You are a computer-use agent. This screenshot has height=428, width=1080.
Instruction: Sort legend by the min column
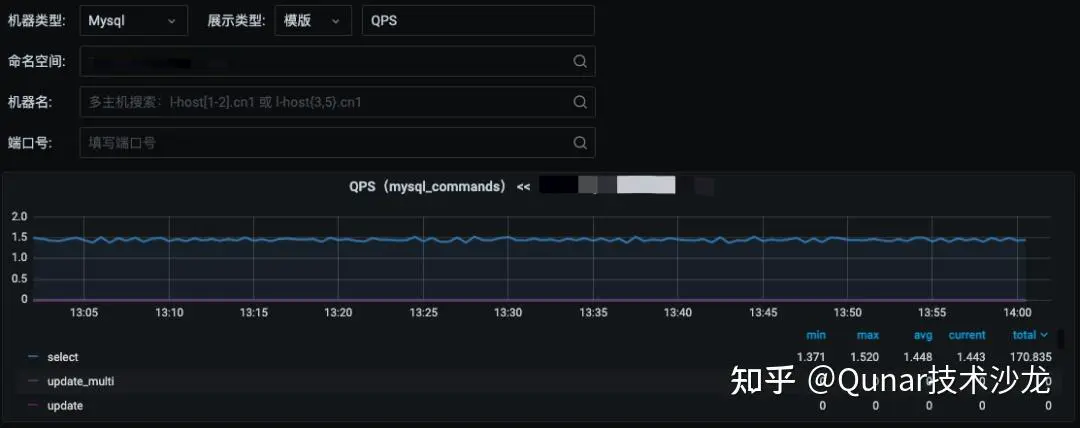(815, 335)
